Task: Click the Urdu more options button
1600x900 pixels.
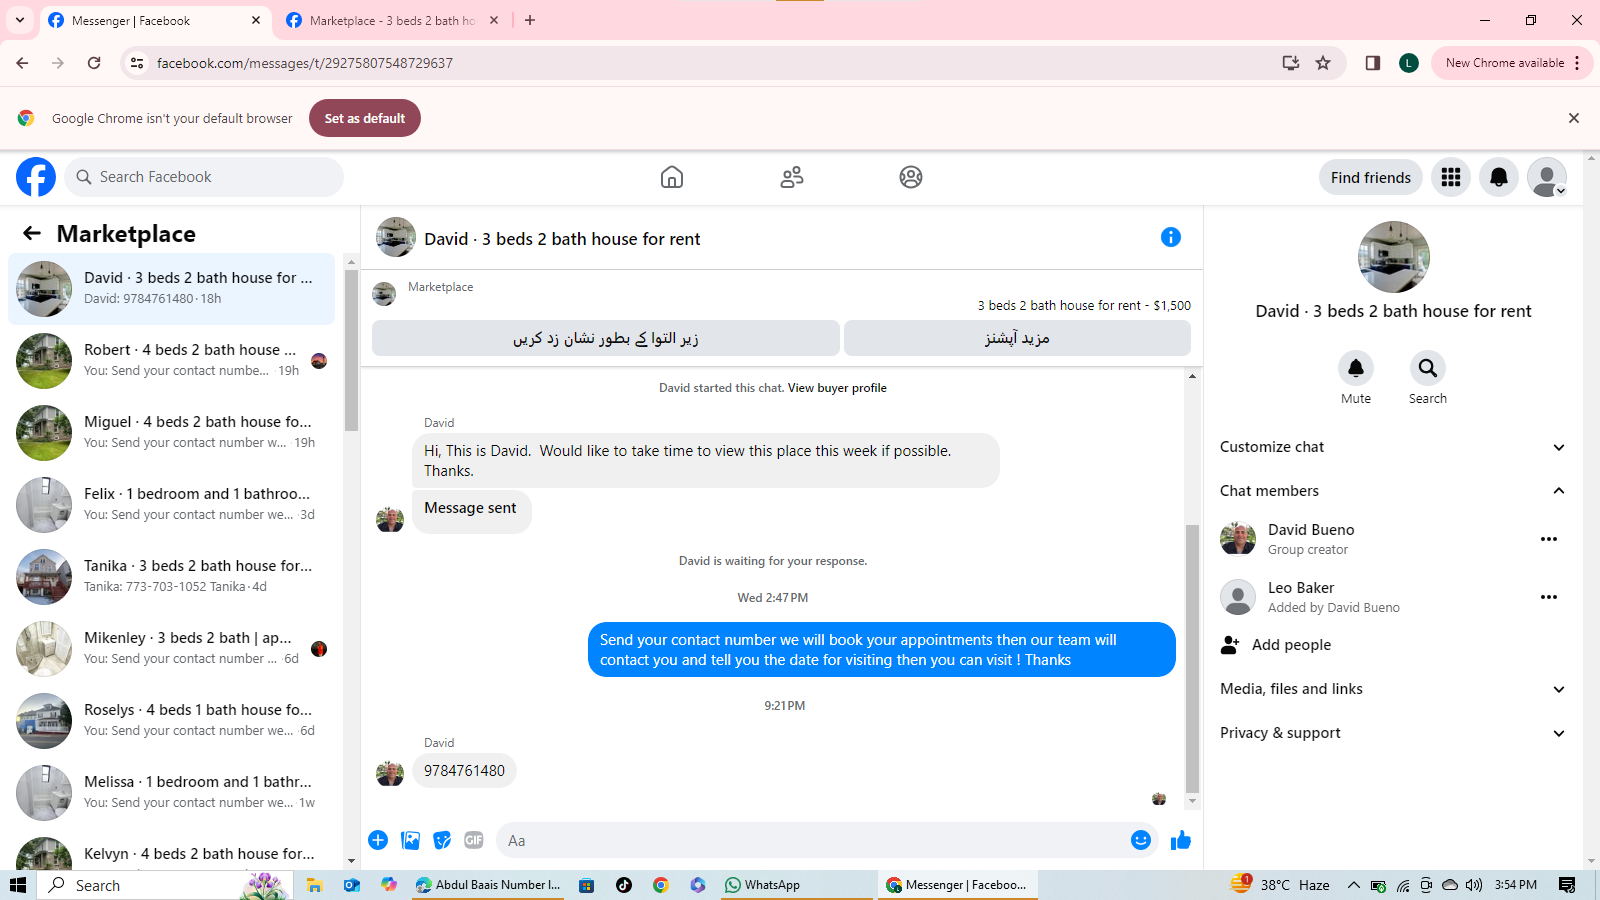Action: 1017,338
